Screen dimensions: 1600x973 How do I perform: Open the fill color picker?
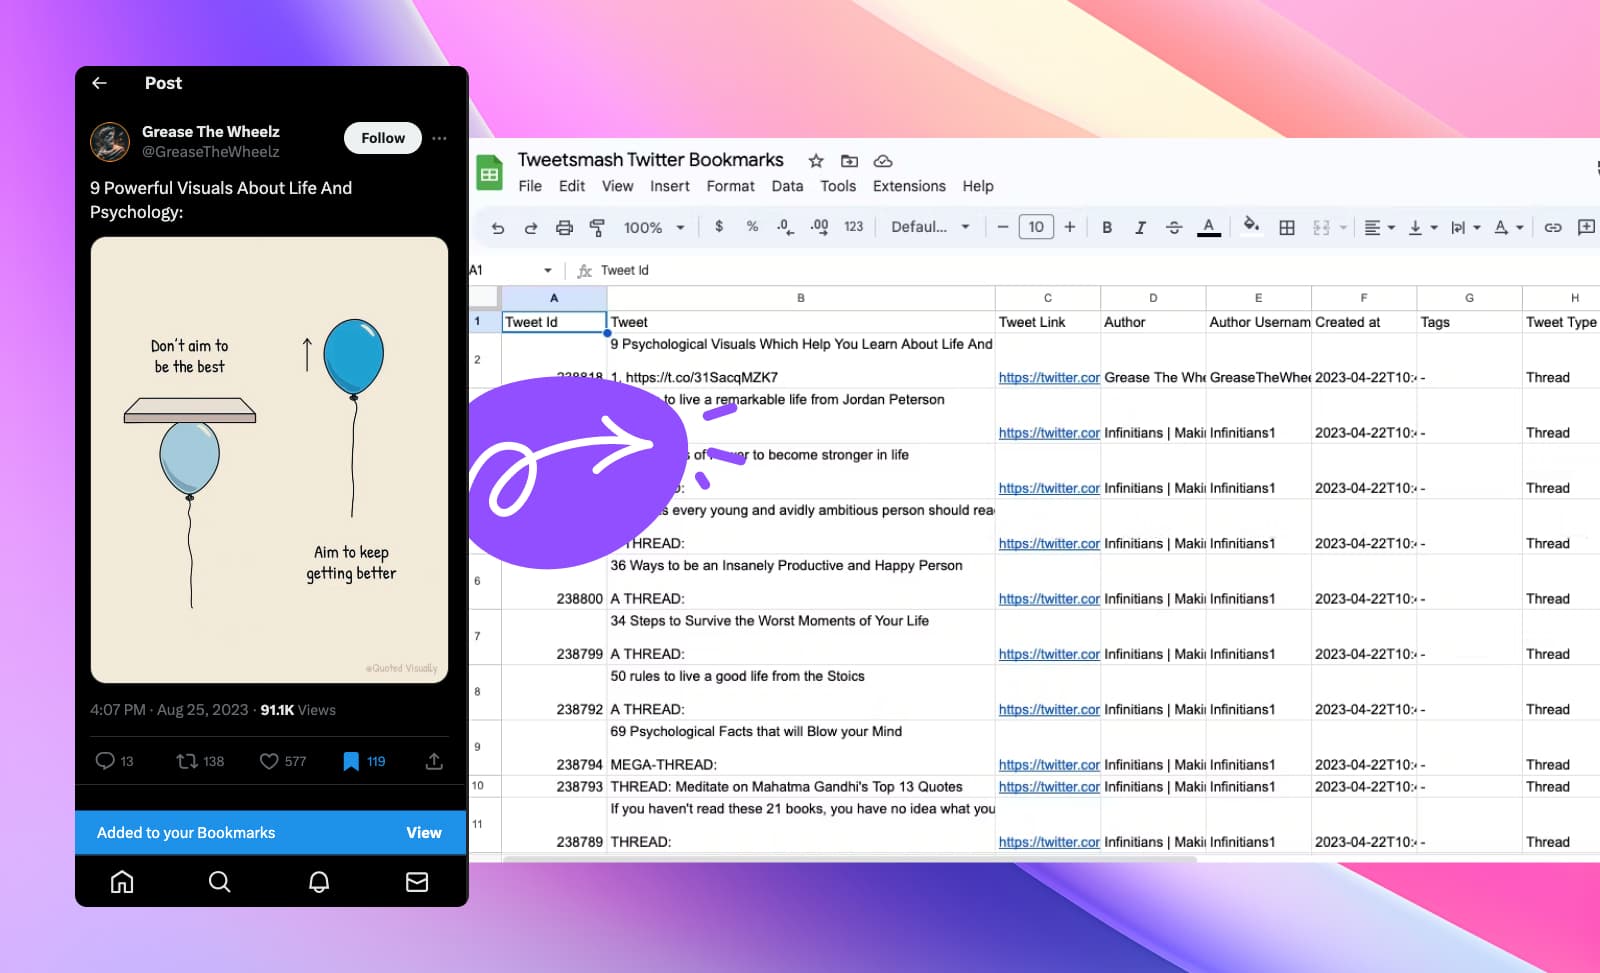(1250, 225)
